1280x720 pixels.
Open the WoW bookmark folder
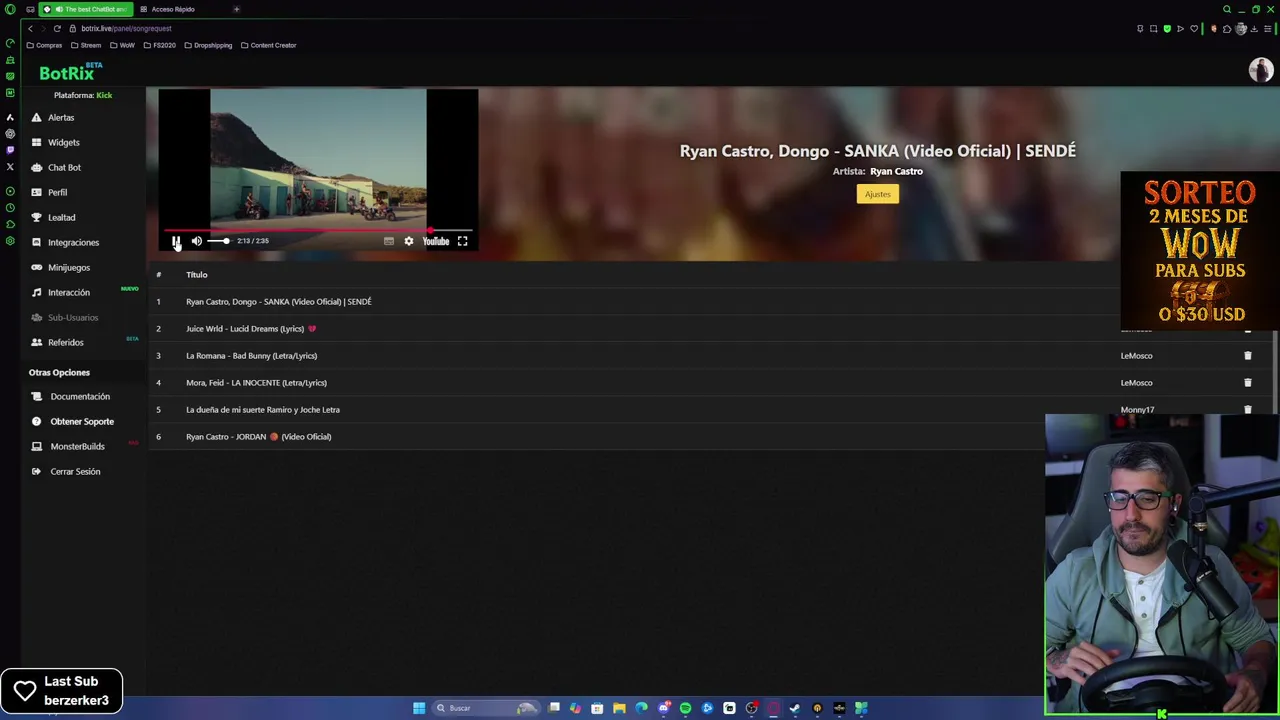(122, 45)
